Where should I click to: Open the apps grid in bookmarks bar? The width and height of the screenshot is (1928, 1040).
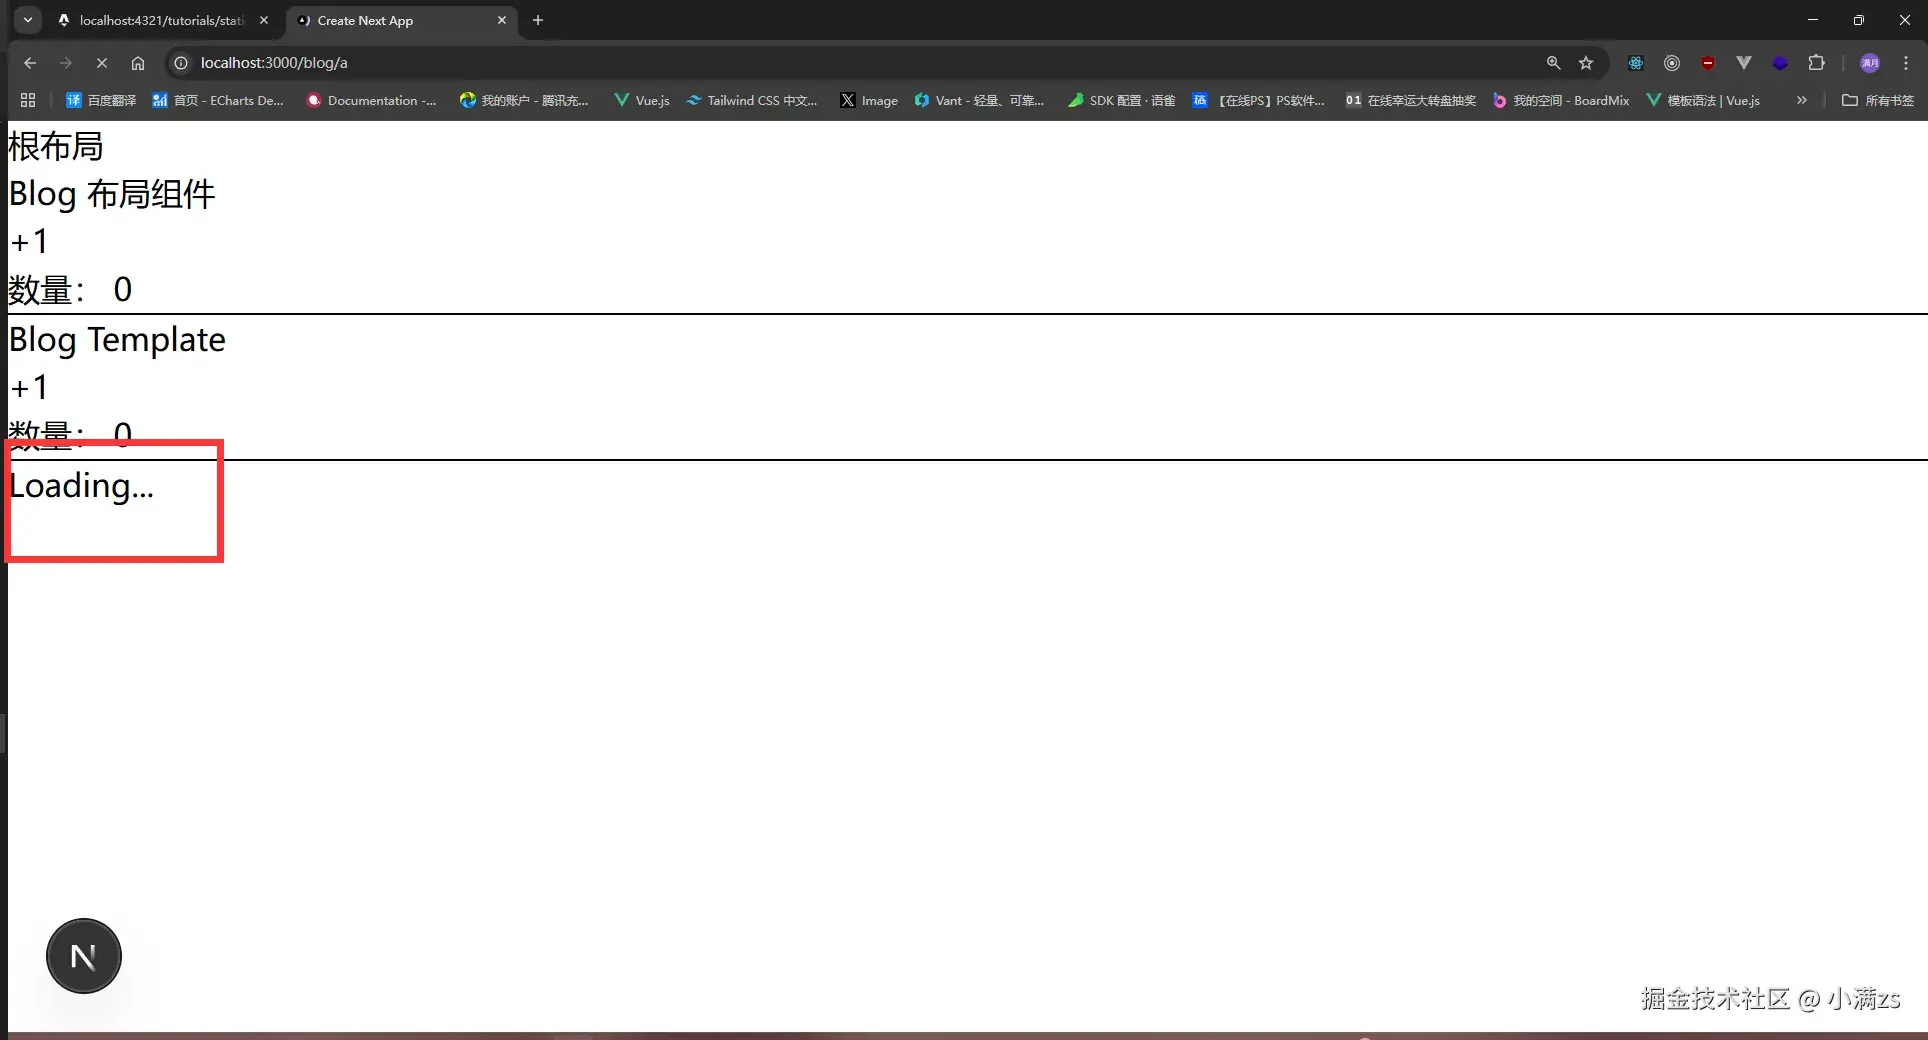point(28,100)
